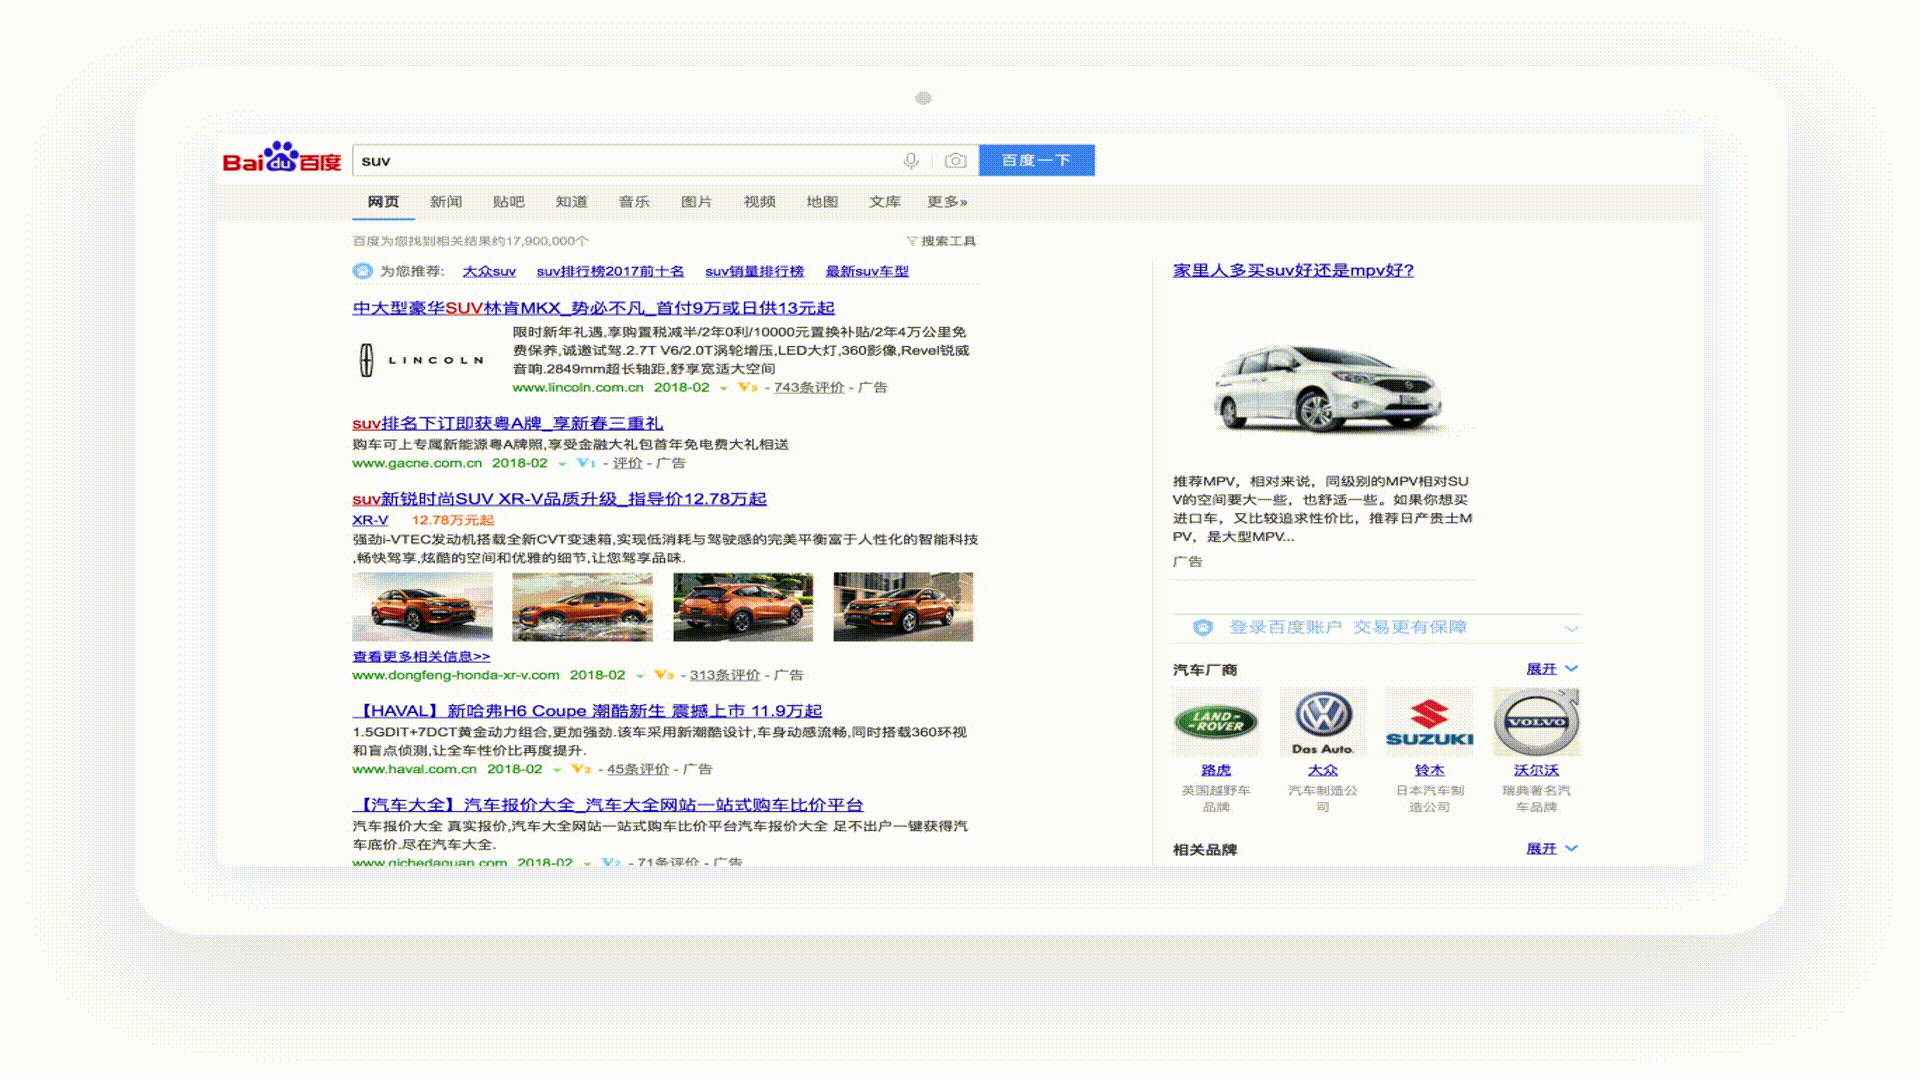
Task: Click the voice search microphone icon
Action: (x=910, y=161)
